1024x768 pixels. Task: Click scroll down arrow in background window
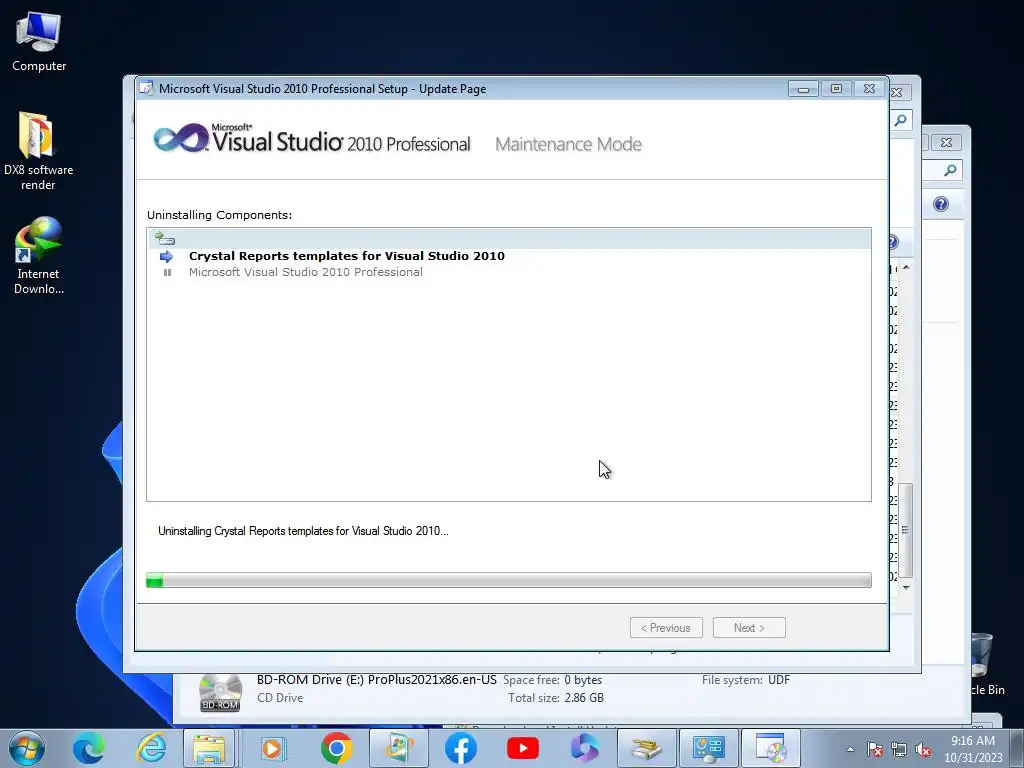pos(906,588)
